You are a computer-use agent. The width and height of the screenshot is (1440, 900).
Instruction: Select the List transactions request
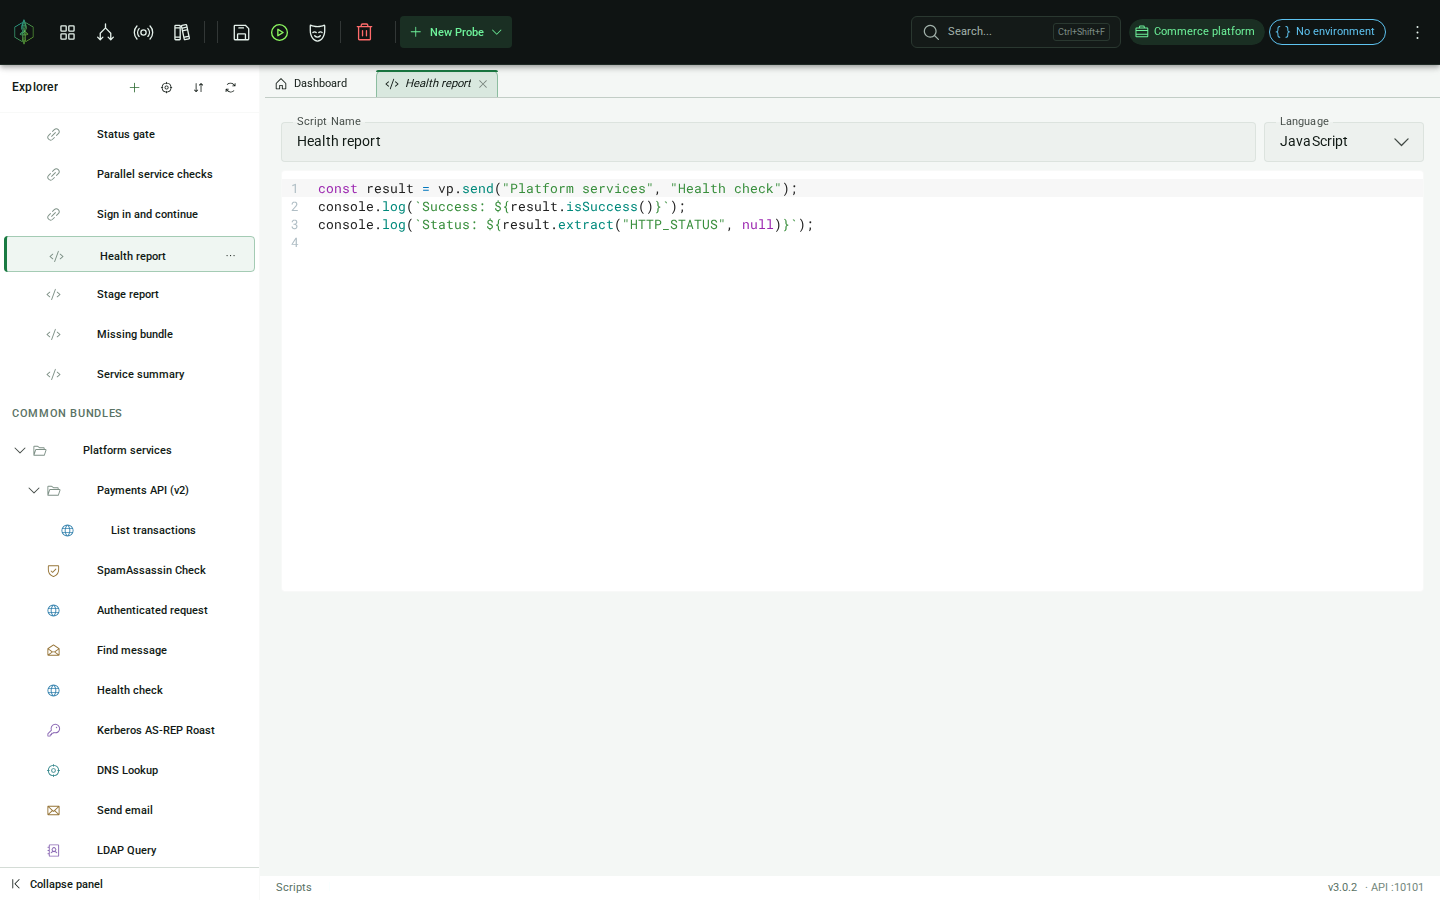pos(129,530)
